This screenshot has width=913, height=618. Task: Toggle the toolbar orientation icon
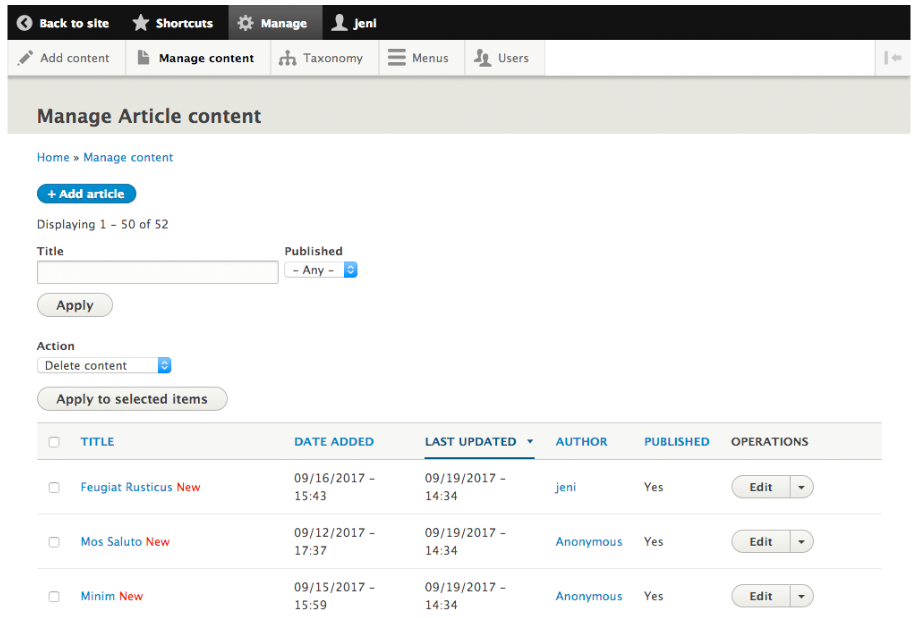[x=893, y=58]
